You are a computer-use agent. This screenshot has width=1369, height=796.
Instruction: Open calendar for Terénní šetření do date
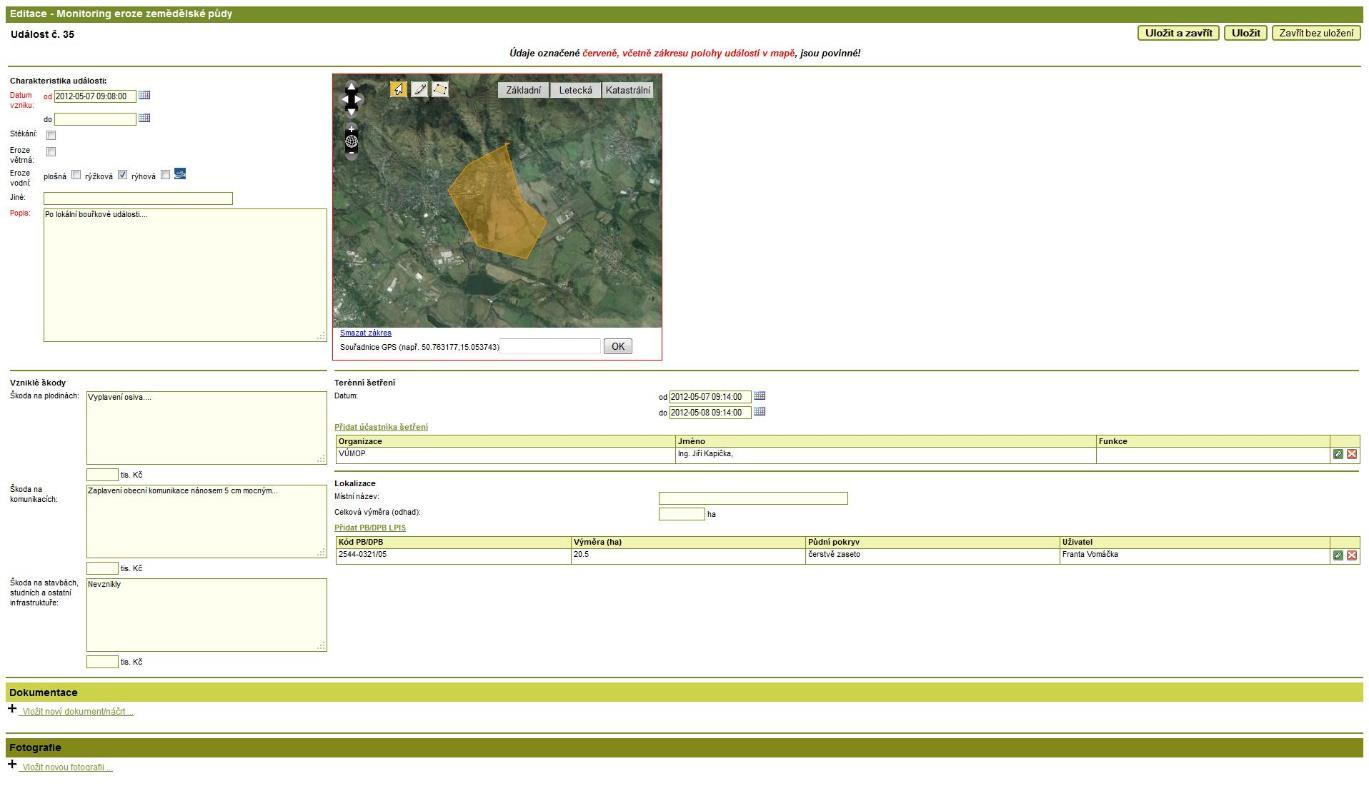click(759, 411)
